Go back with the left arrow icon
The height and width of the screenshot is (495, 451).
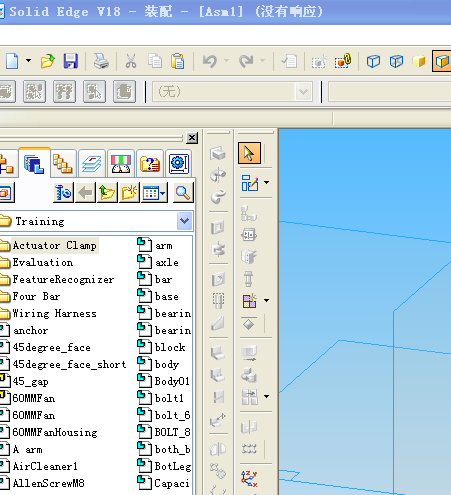coord(85,193)
